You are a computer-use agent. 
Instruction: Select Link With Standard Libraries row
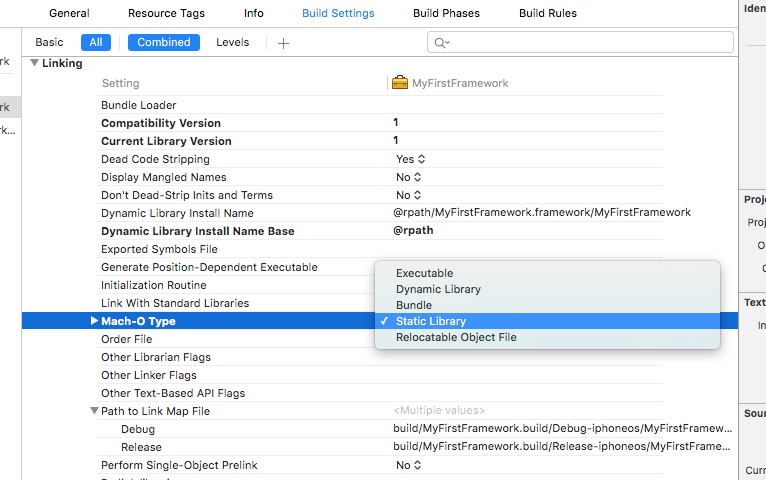[175, 303]
